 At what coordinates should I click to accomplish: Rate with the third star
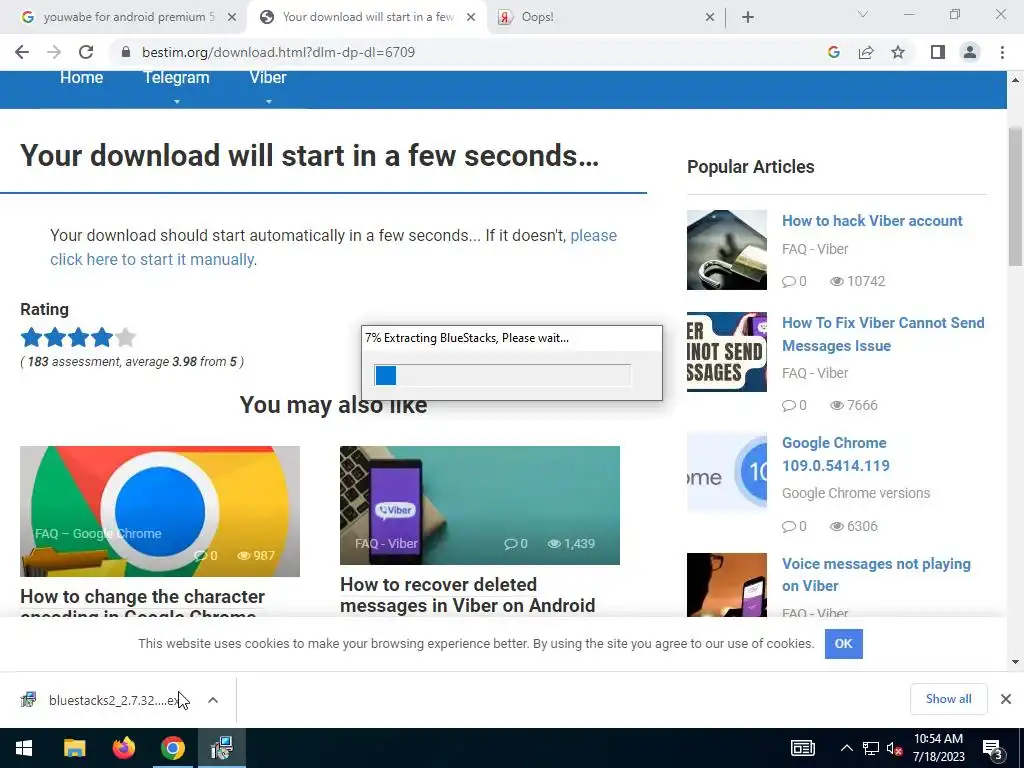[78, 338]
